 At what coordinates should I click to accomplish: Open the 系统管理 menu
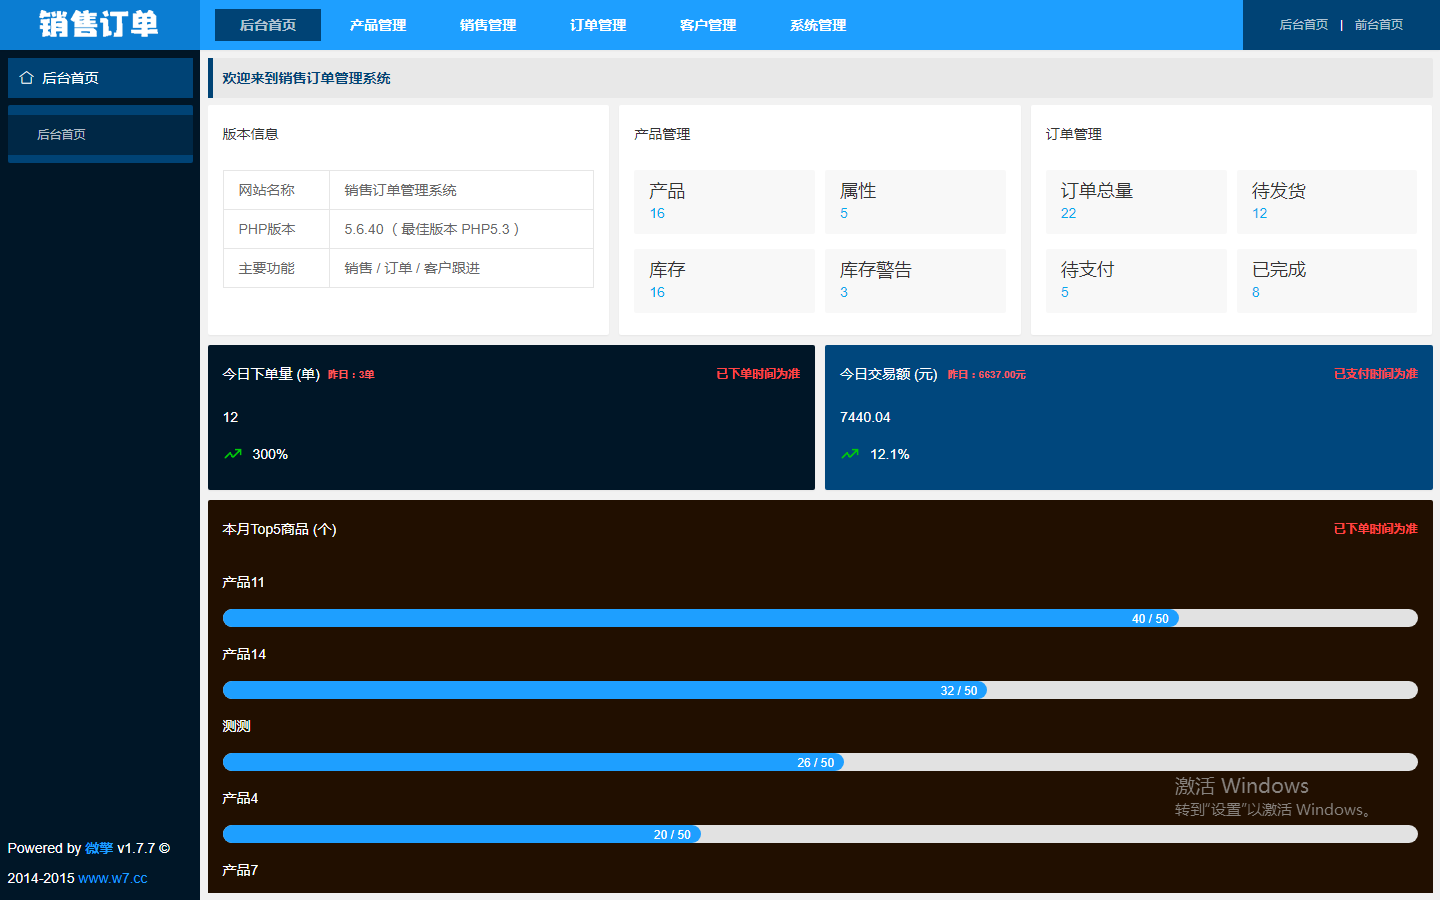tap(816, 26)
